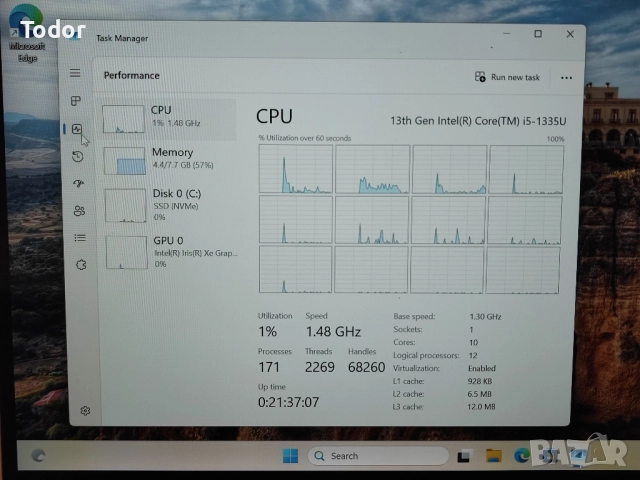Click the first CPU core utilization graph
This screenshot has width=640, height=480.
(x=295, y=169)
